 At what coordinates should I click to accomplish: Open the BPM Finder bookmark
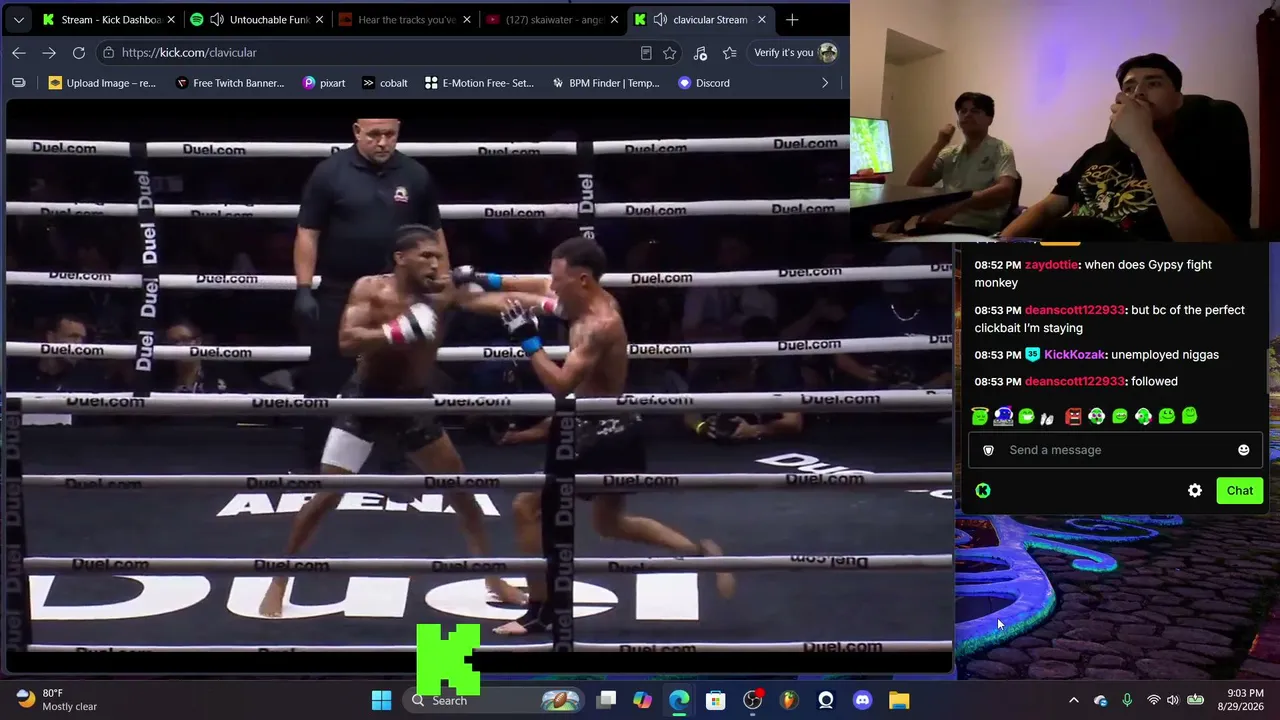click(x=607, y=83)
